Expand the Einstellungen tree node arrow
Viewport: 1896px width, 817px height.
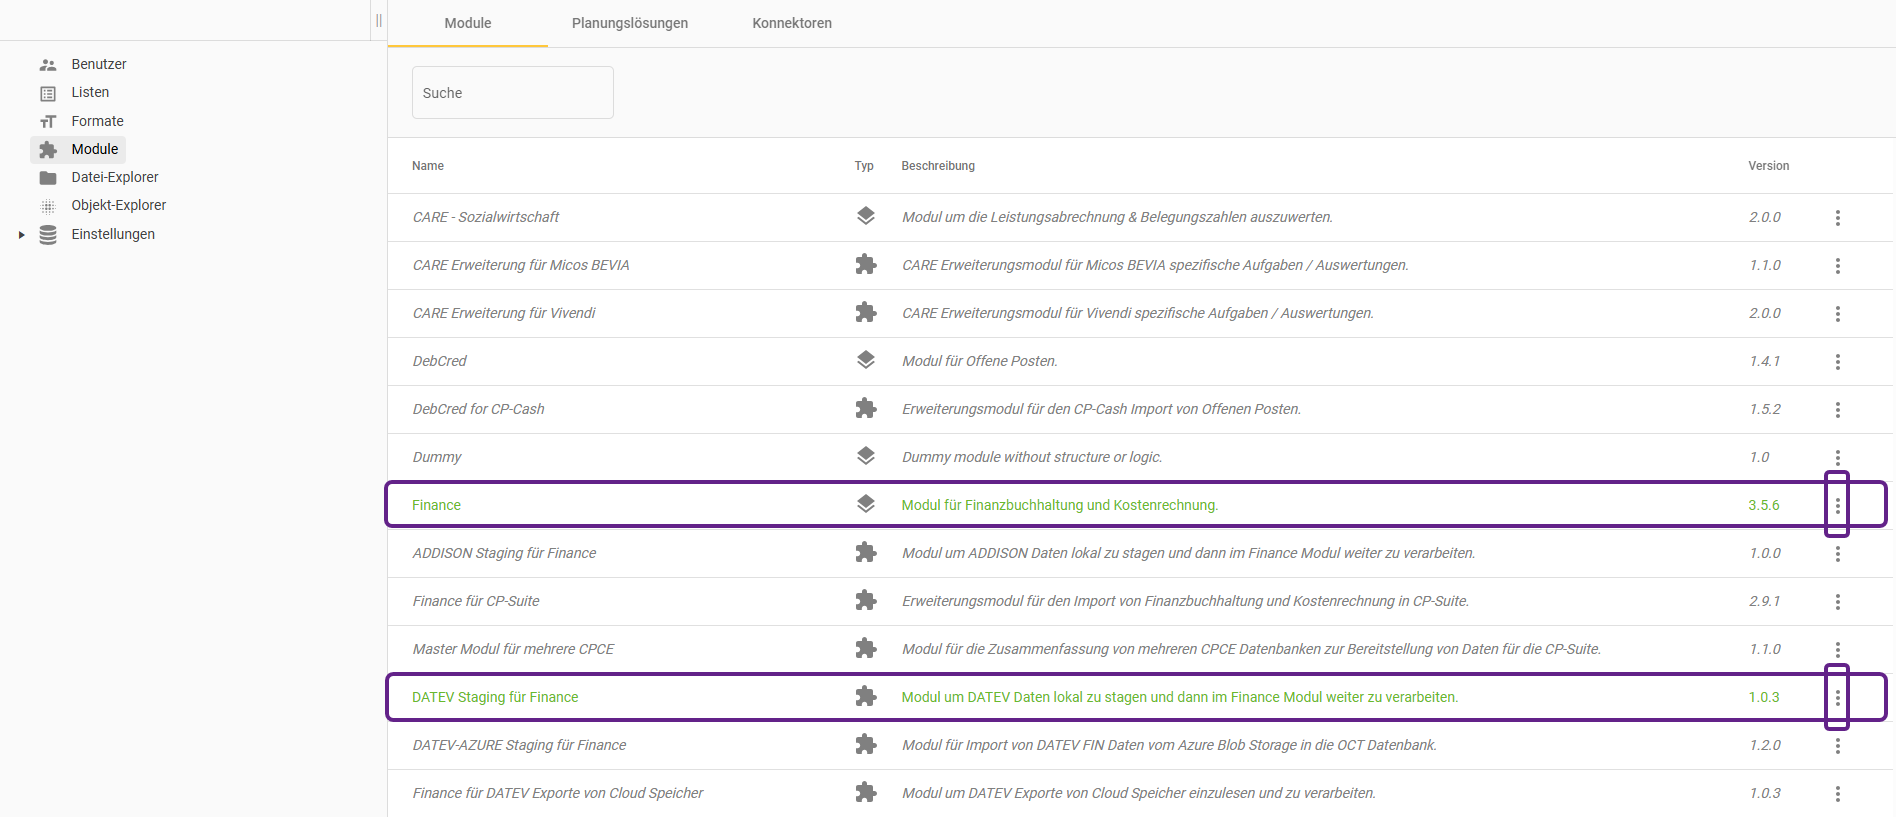21,235
